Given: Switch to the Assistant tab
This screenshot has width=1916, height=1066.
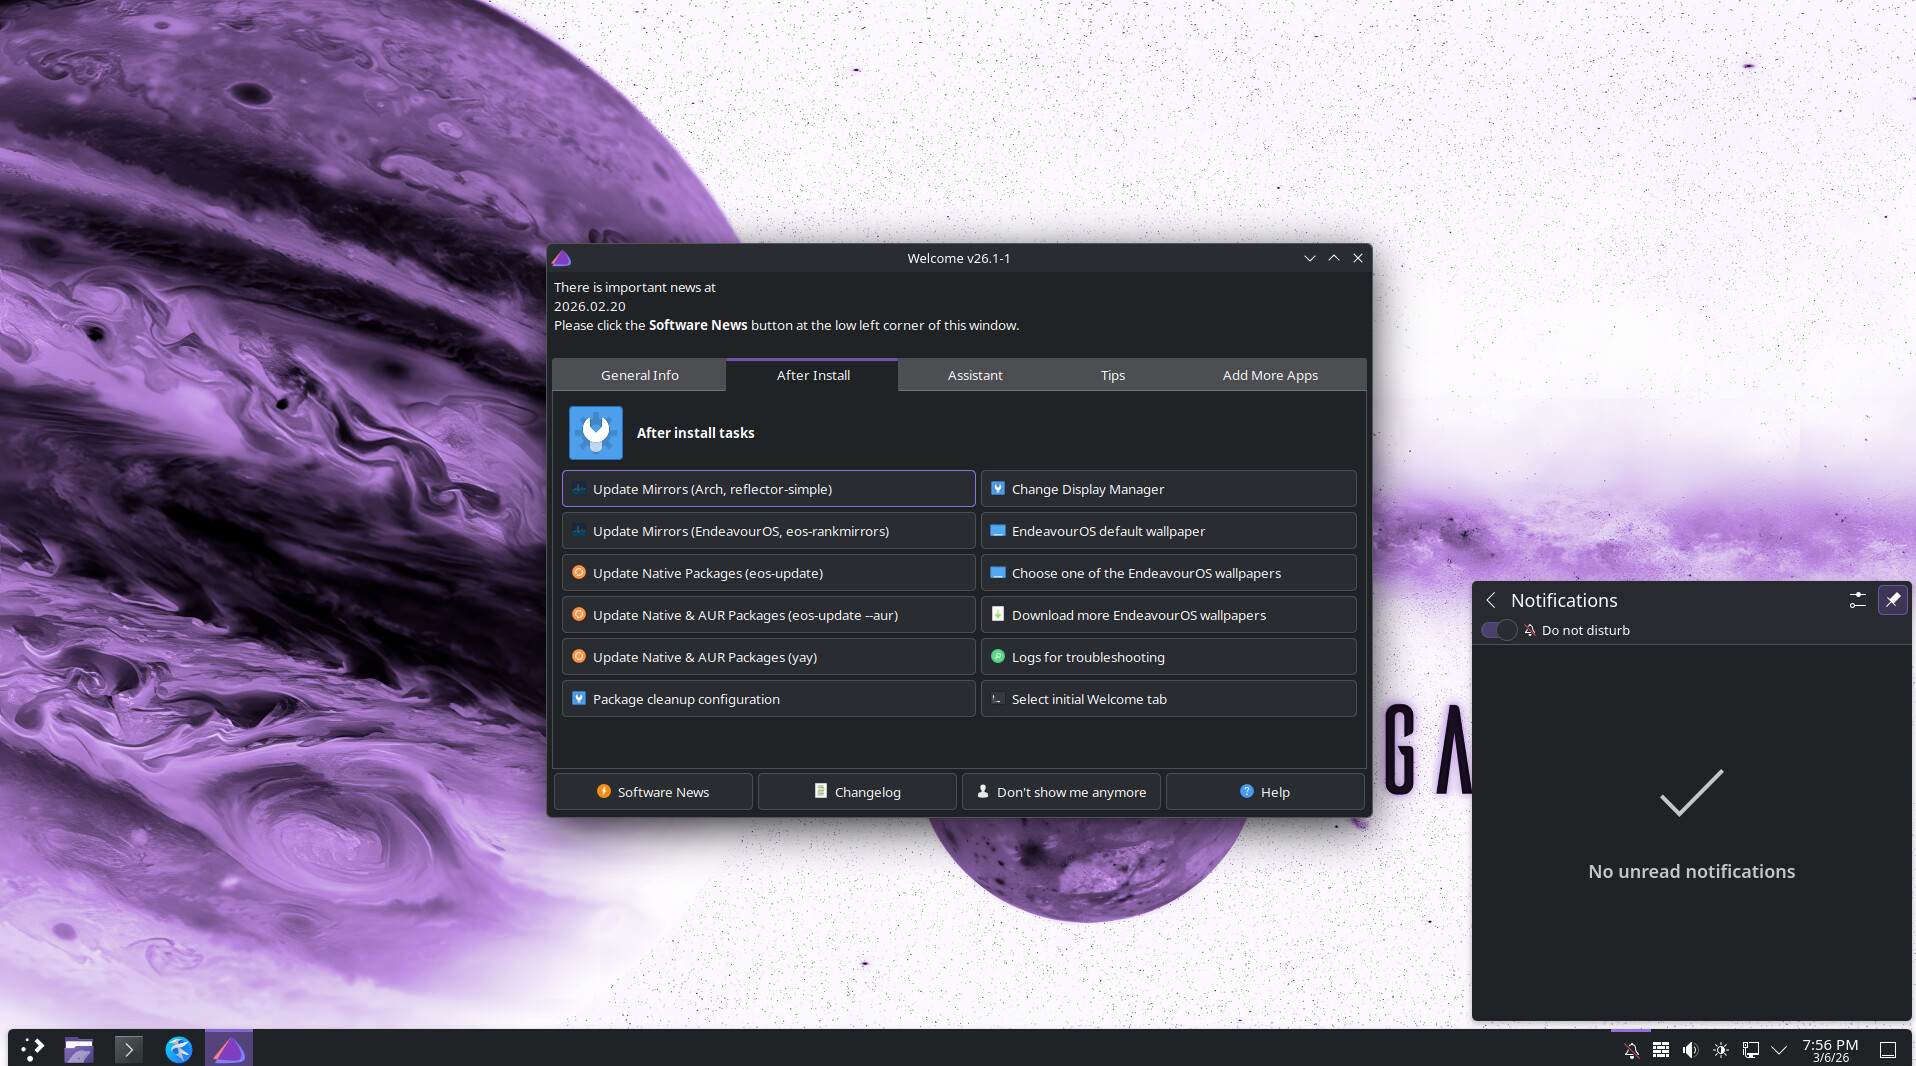Looking at the screenshot, I should 974,375.
